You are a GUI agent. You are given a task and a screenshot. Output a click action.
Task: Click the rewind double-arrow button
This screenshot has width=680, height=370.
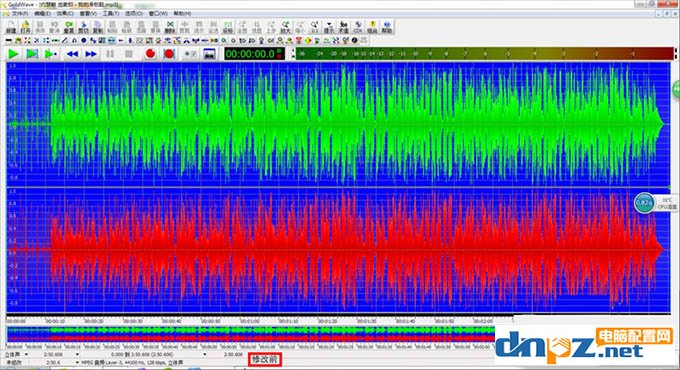pos(72,54)
